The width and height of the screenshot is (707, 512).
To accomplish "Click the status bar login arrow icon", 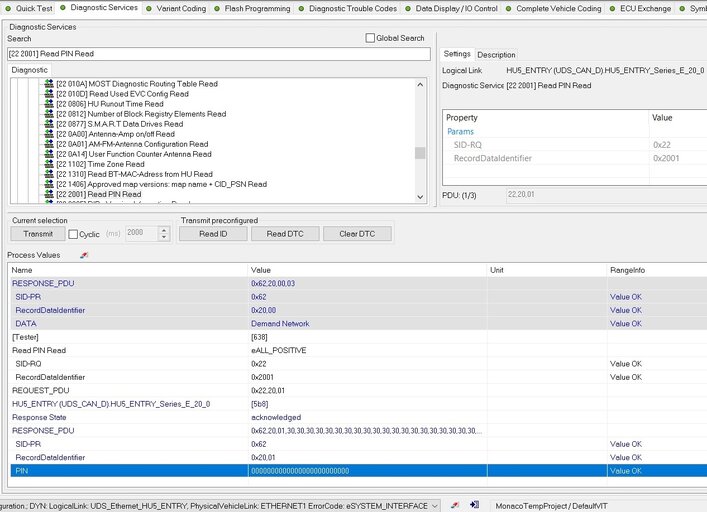I will point(477,506).
